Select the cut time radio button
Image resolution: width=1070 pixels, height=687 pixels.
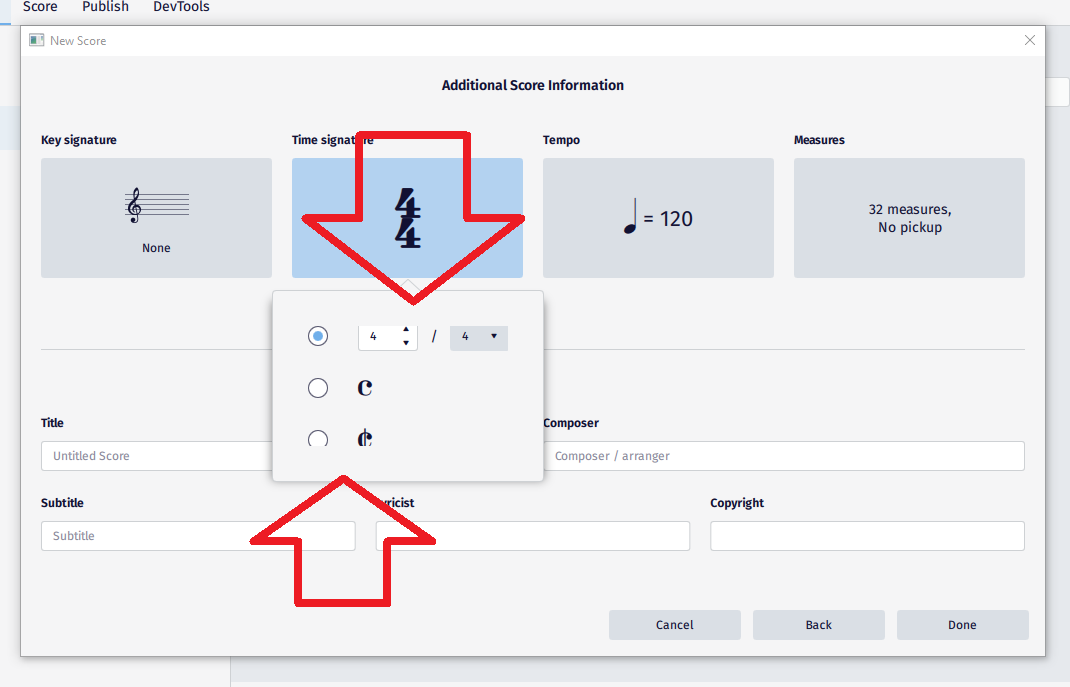point(317,438)
